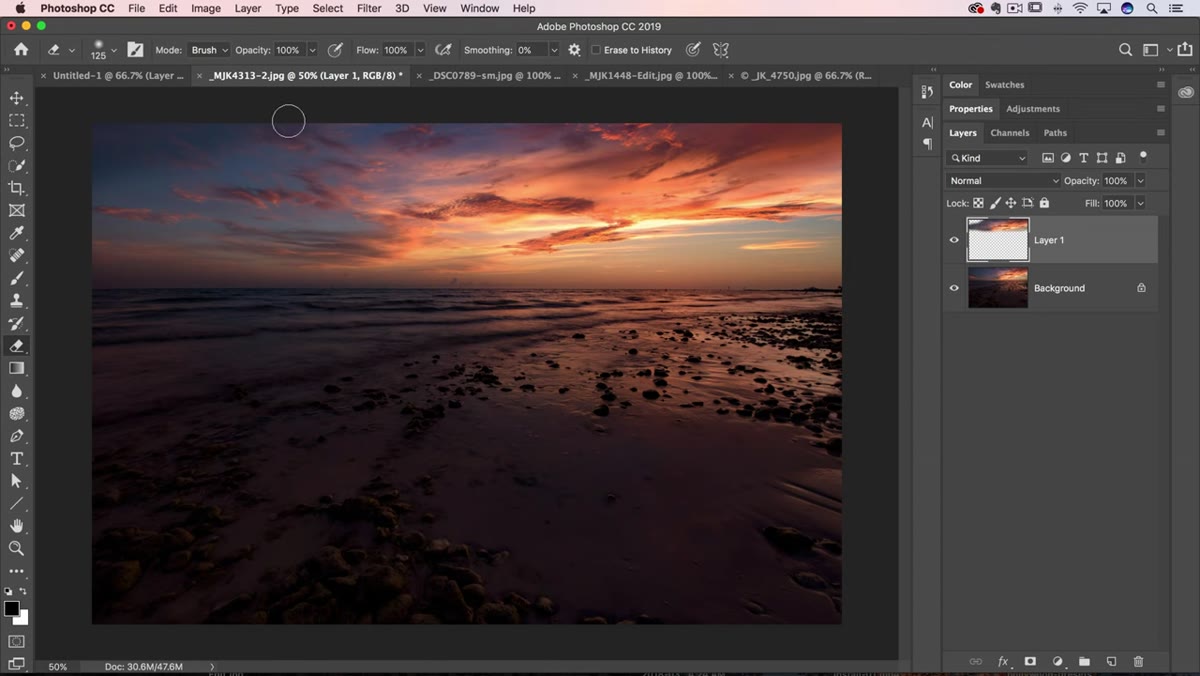This screenshot has width=1200, height=676.
Task: Open tool preset picker arrow
Action: pyautogui.click(x=71, y=50)
